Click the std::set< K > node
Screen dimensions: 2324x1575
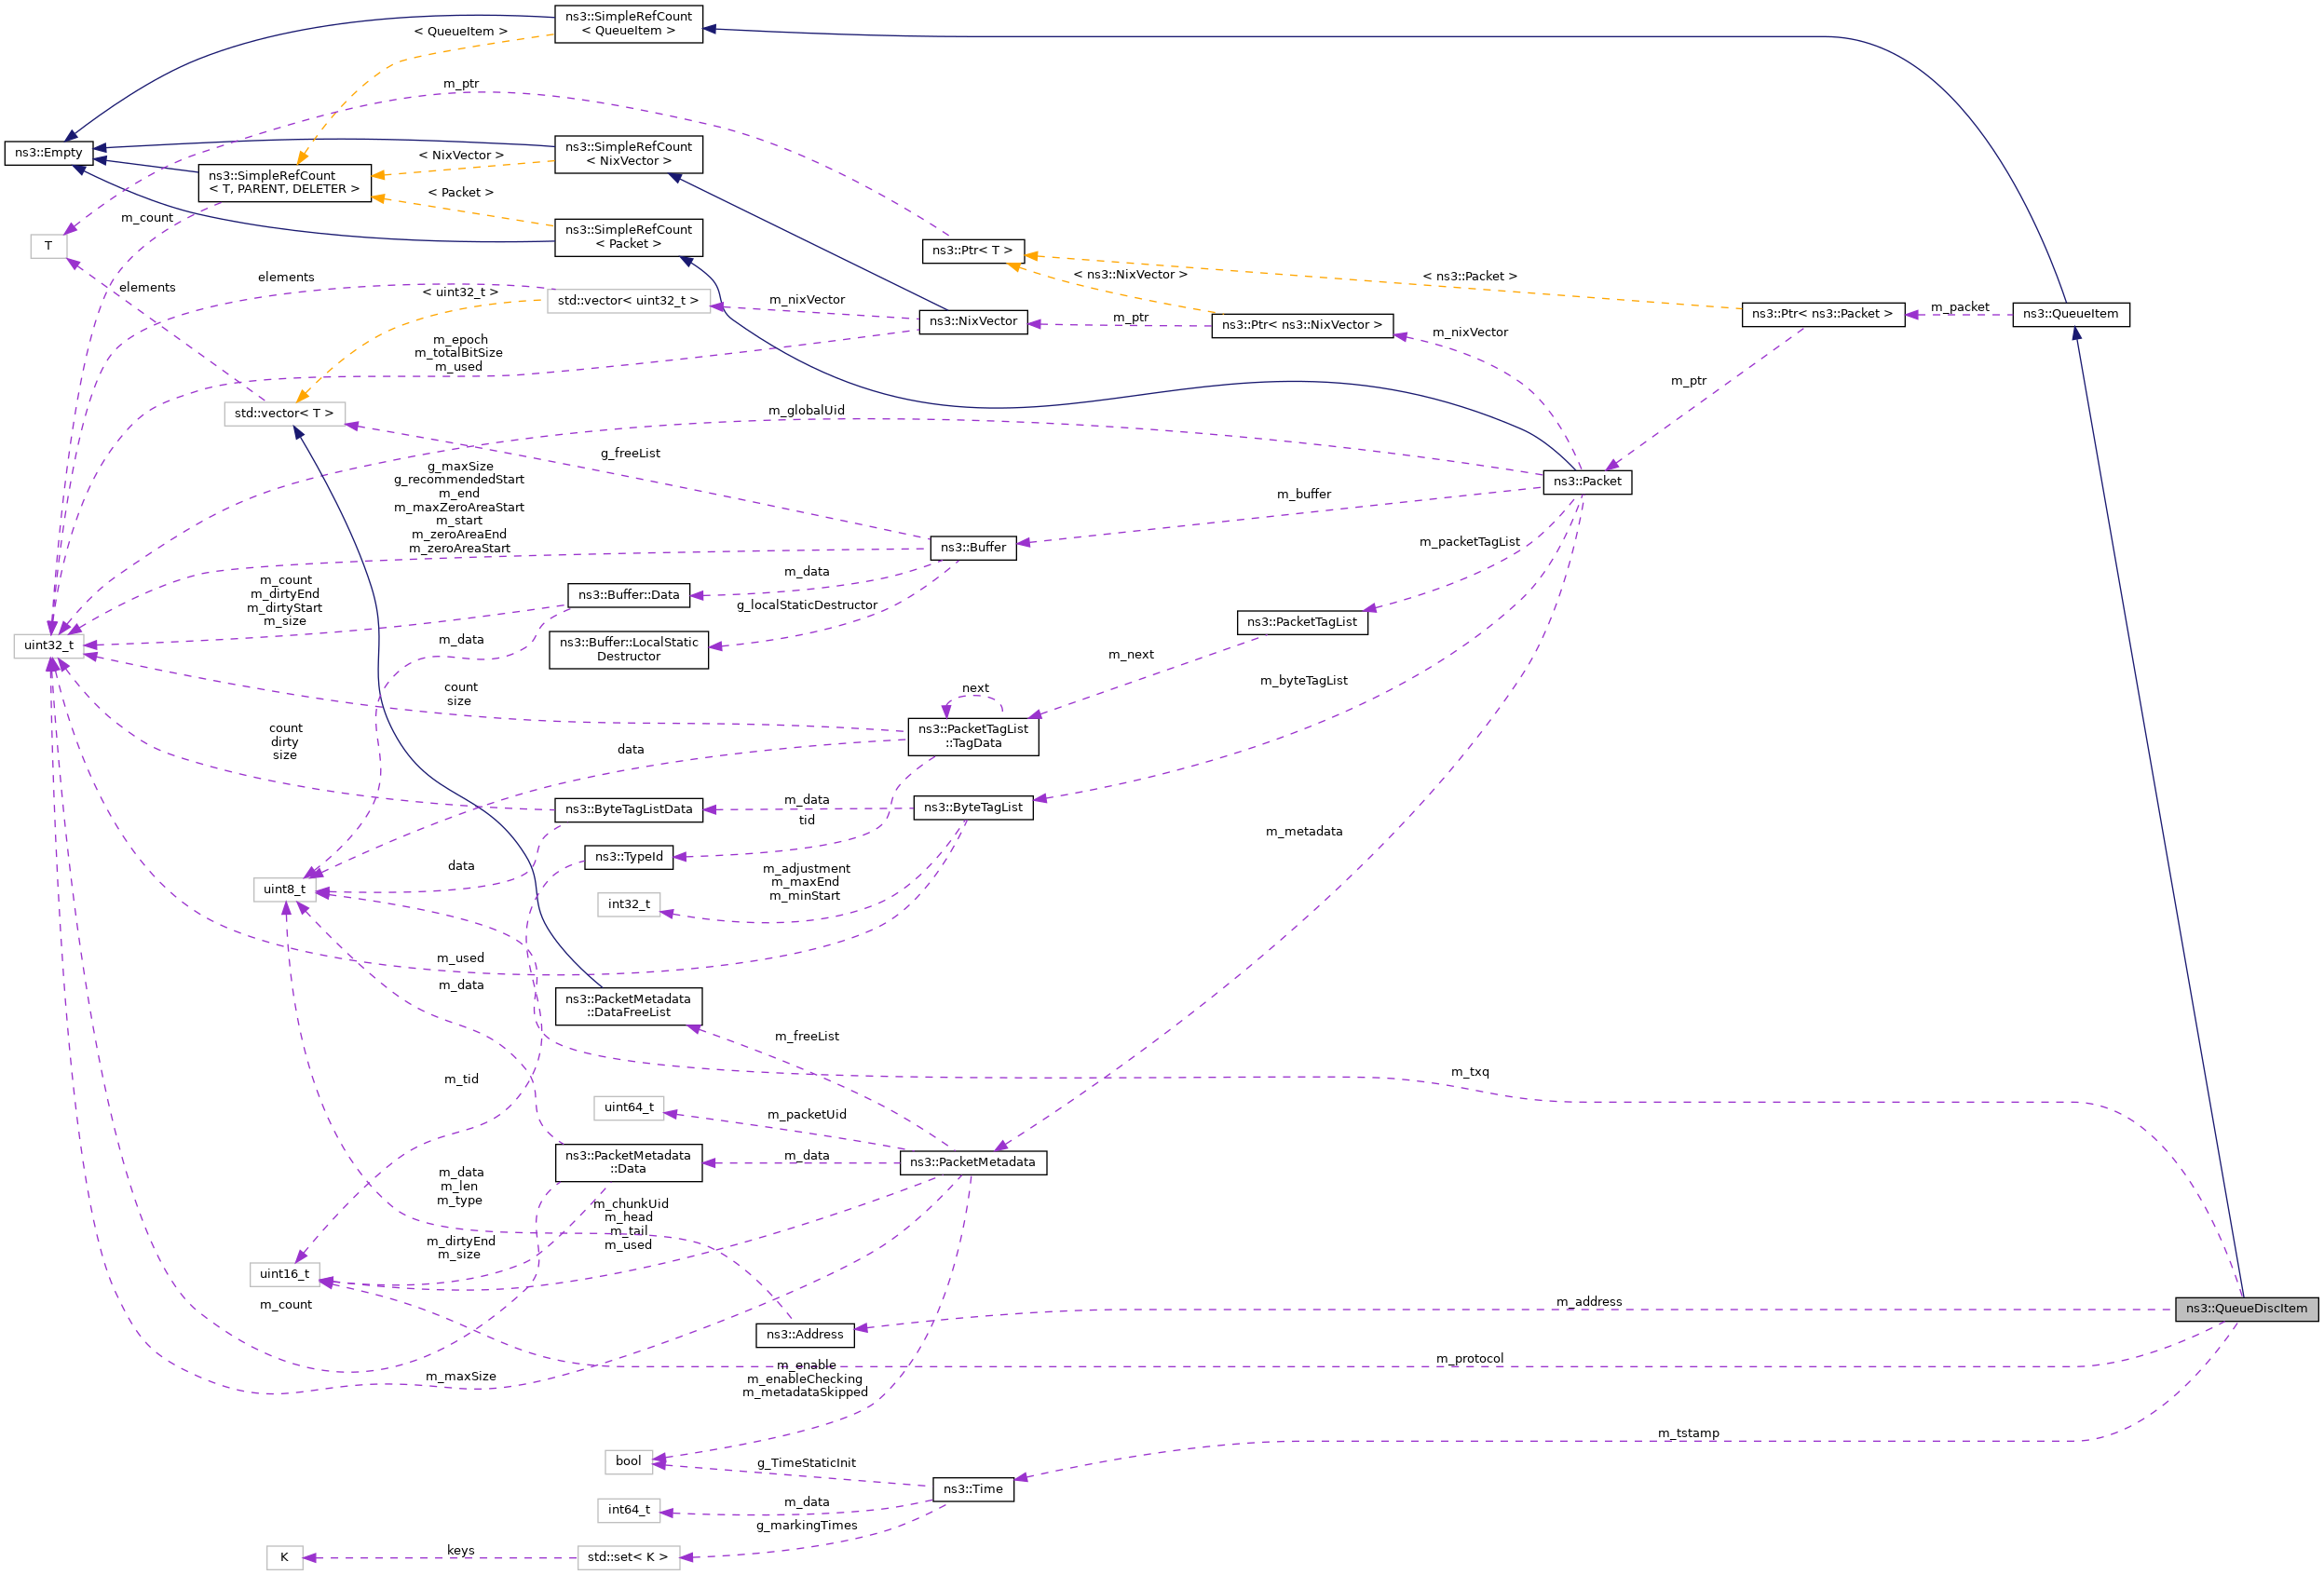tap(629, 1558)
